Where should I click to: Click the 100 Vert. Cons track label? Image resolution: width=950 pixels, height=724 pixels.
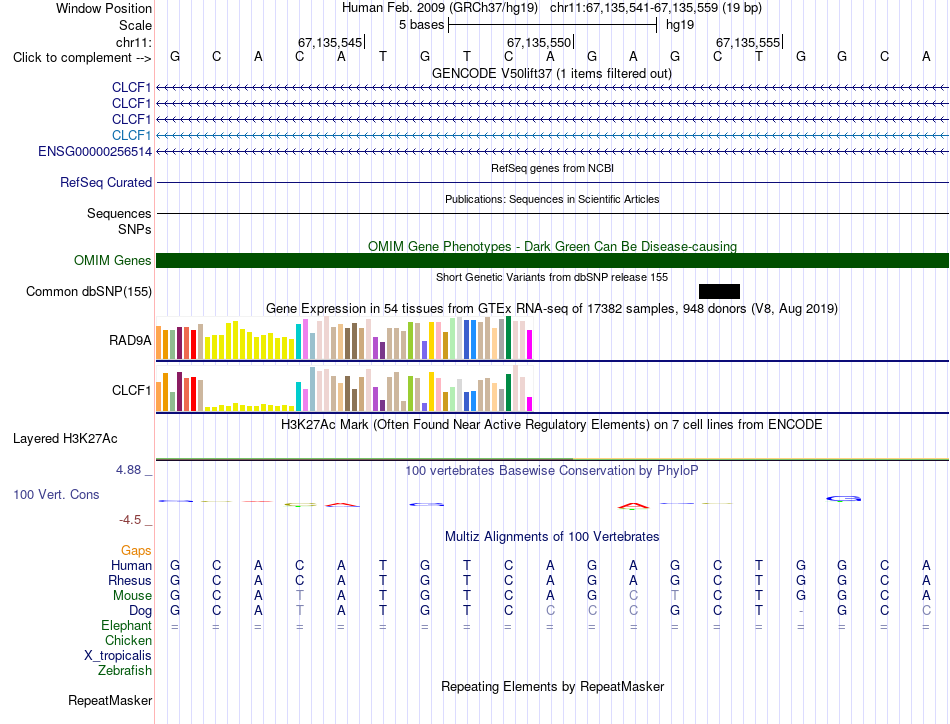pos(56,494)
